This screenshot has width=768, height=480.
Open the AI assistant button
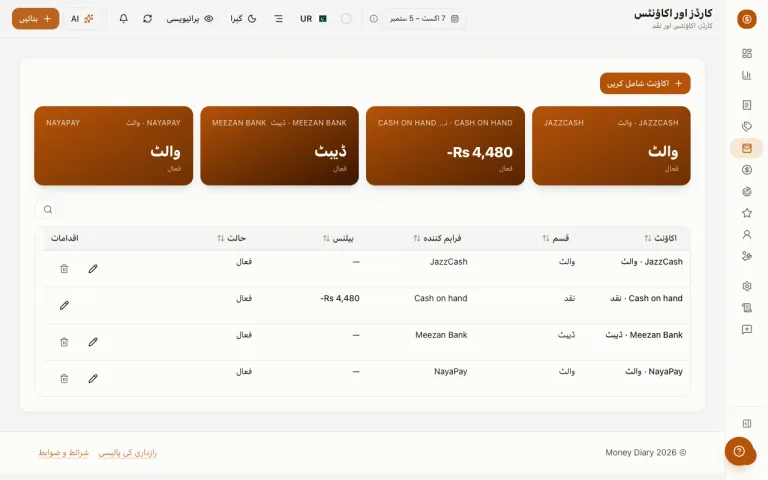(82, 19)
